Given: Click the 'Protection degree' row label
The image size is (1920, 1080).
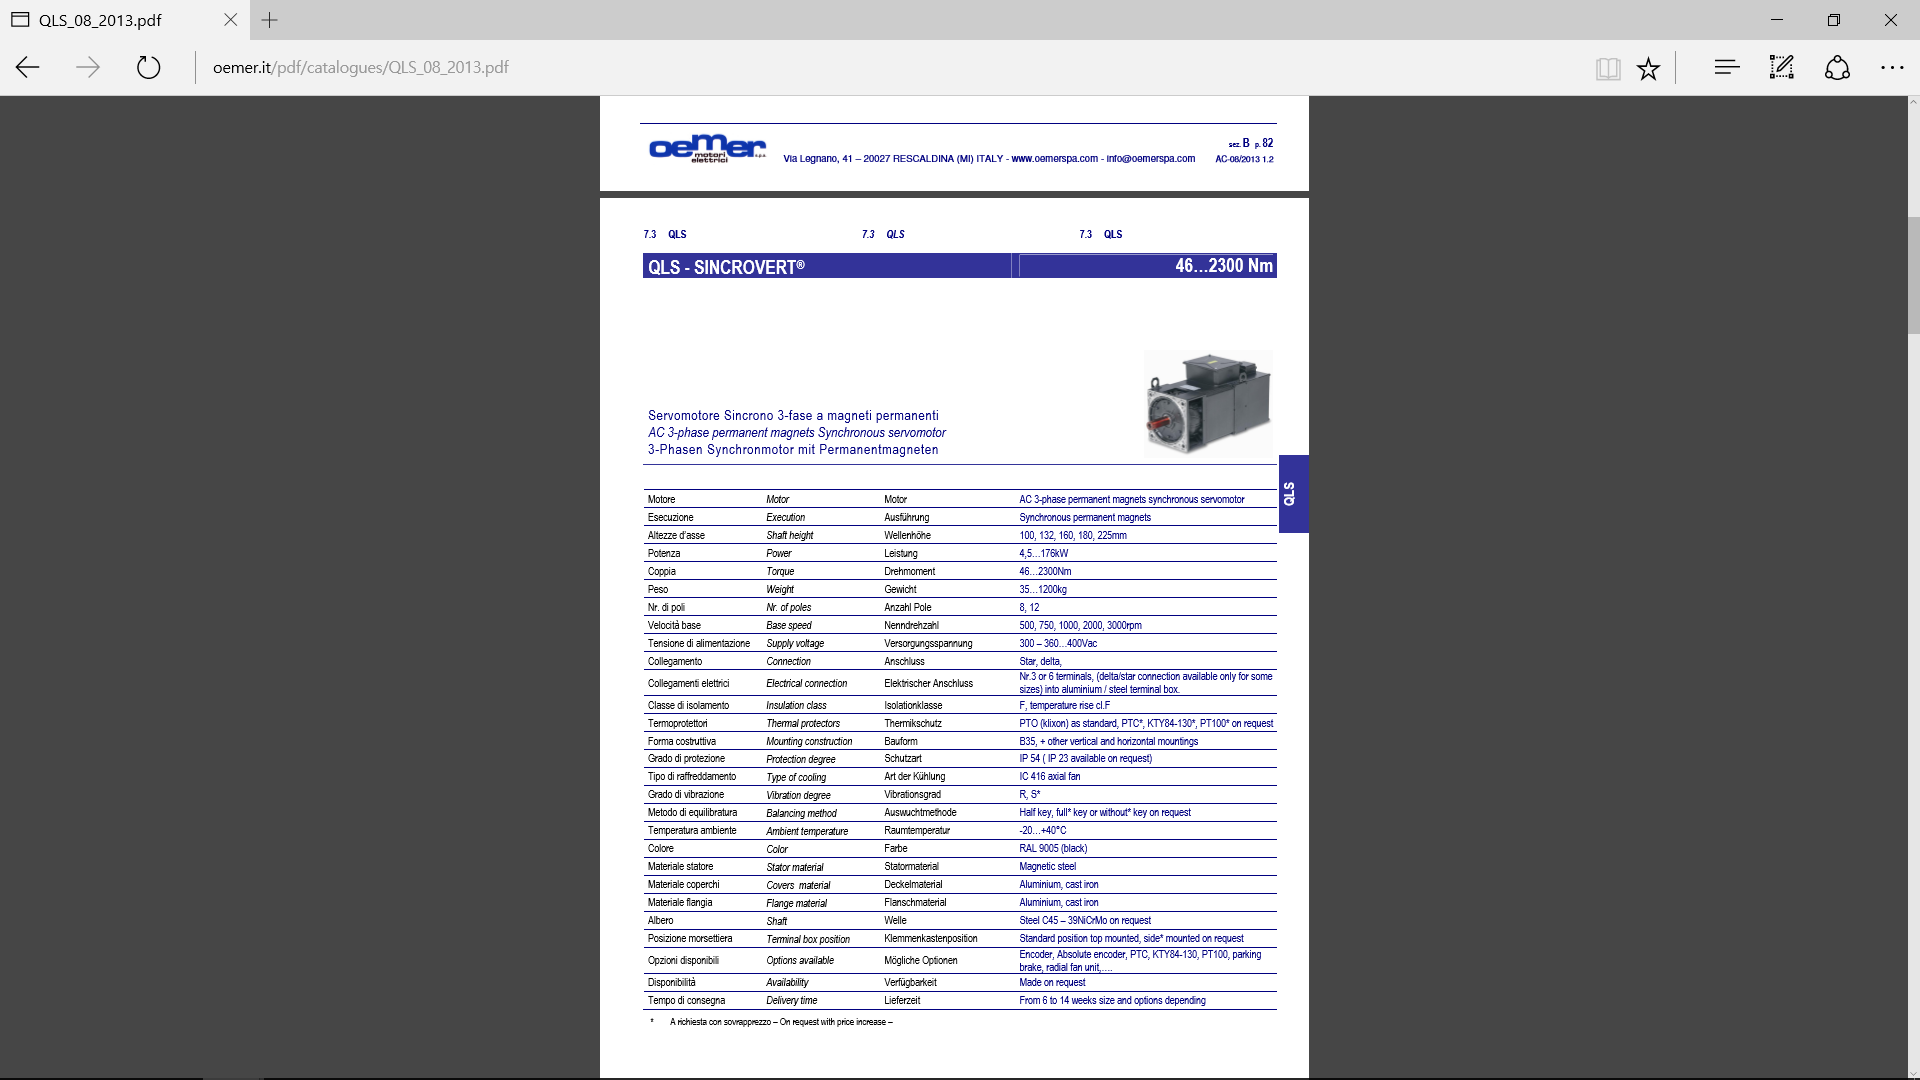Looking at the screenshot, I should coord(800,760).
